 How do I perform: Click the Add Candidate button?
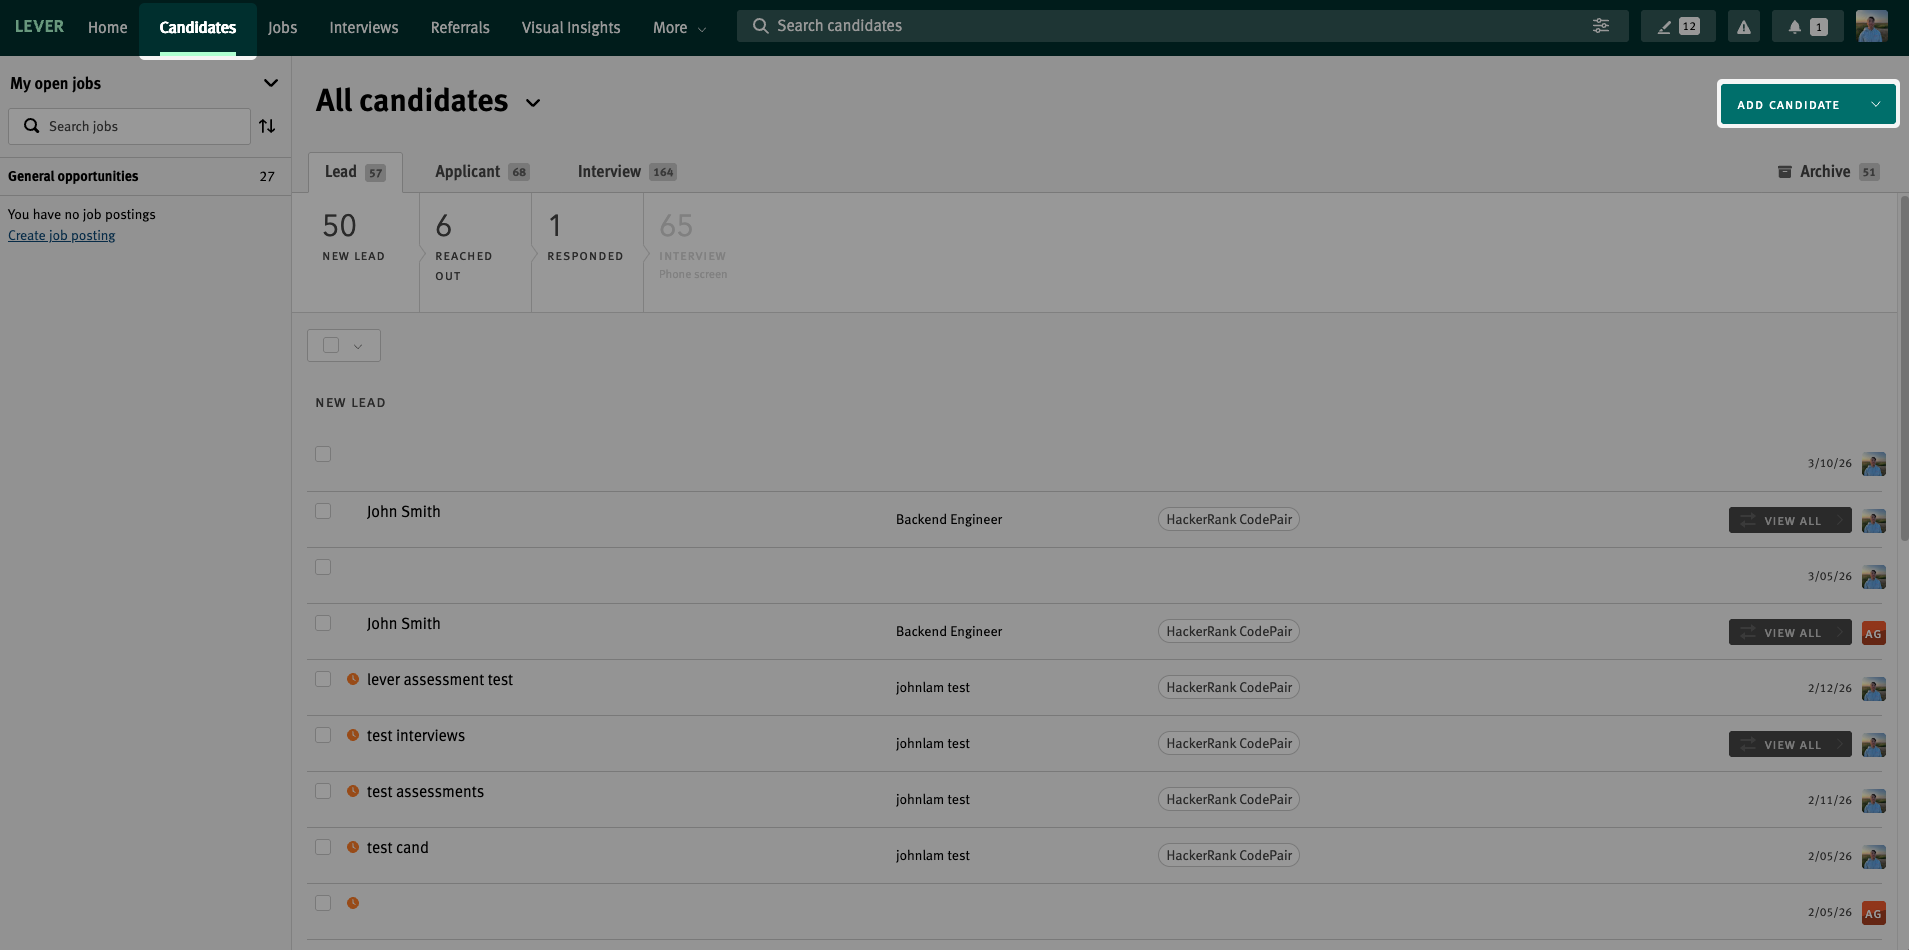click(x=1787, y=105)
